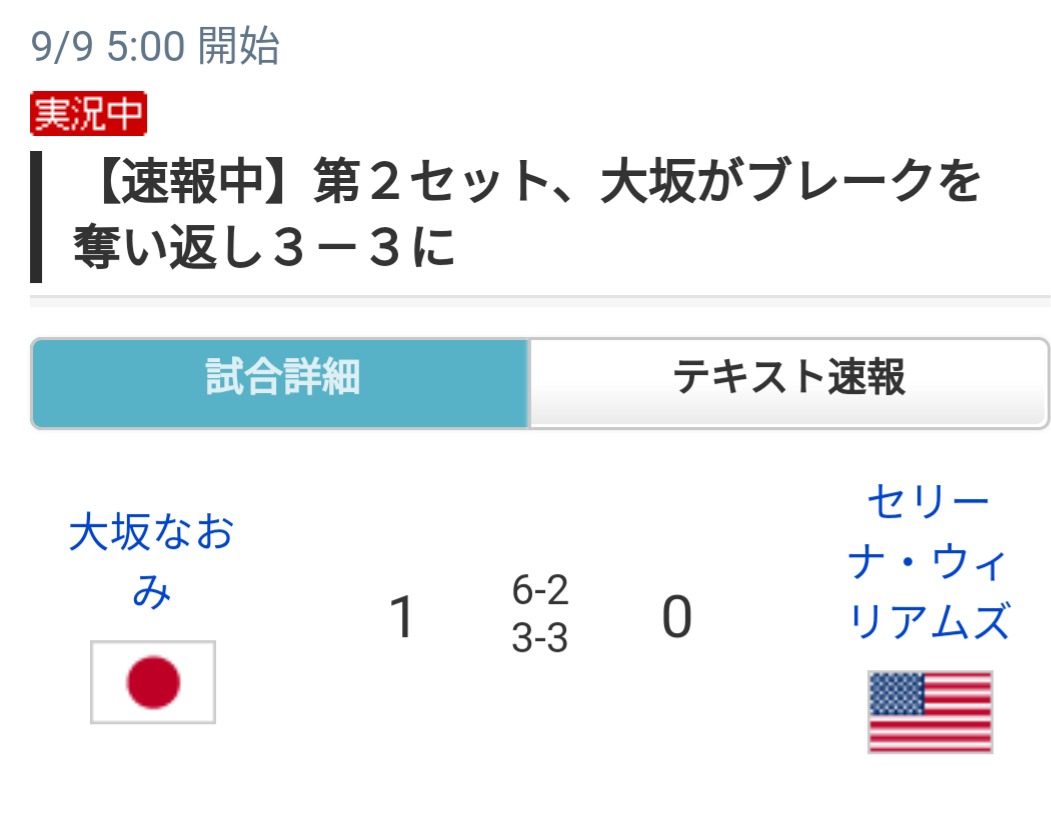Click the dark vertical bar beside headline
Image resolution: width=1051 pixels, height=818 pixels.
(x=36, y=216)
